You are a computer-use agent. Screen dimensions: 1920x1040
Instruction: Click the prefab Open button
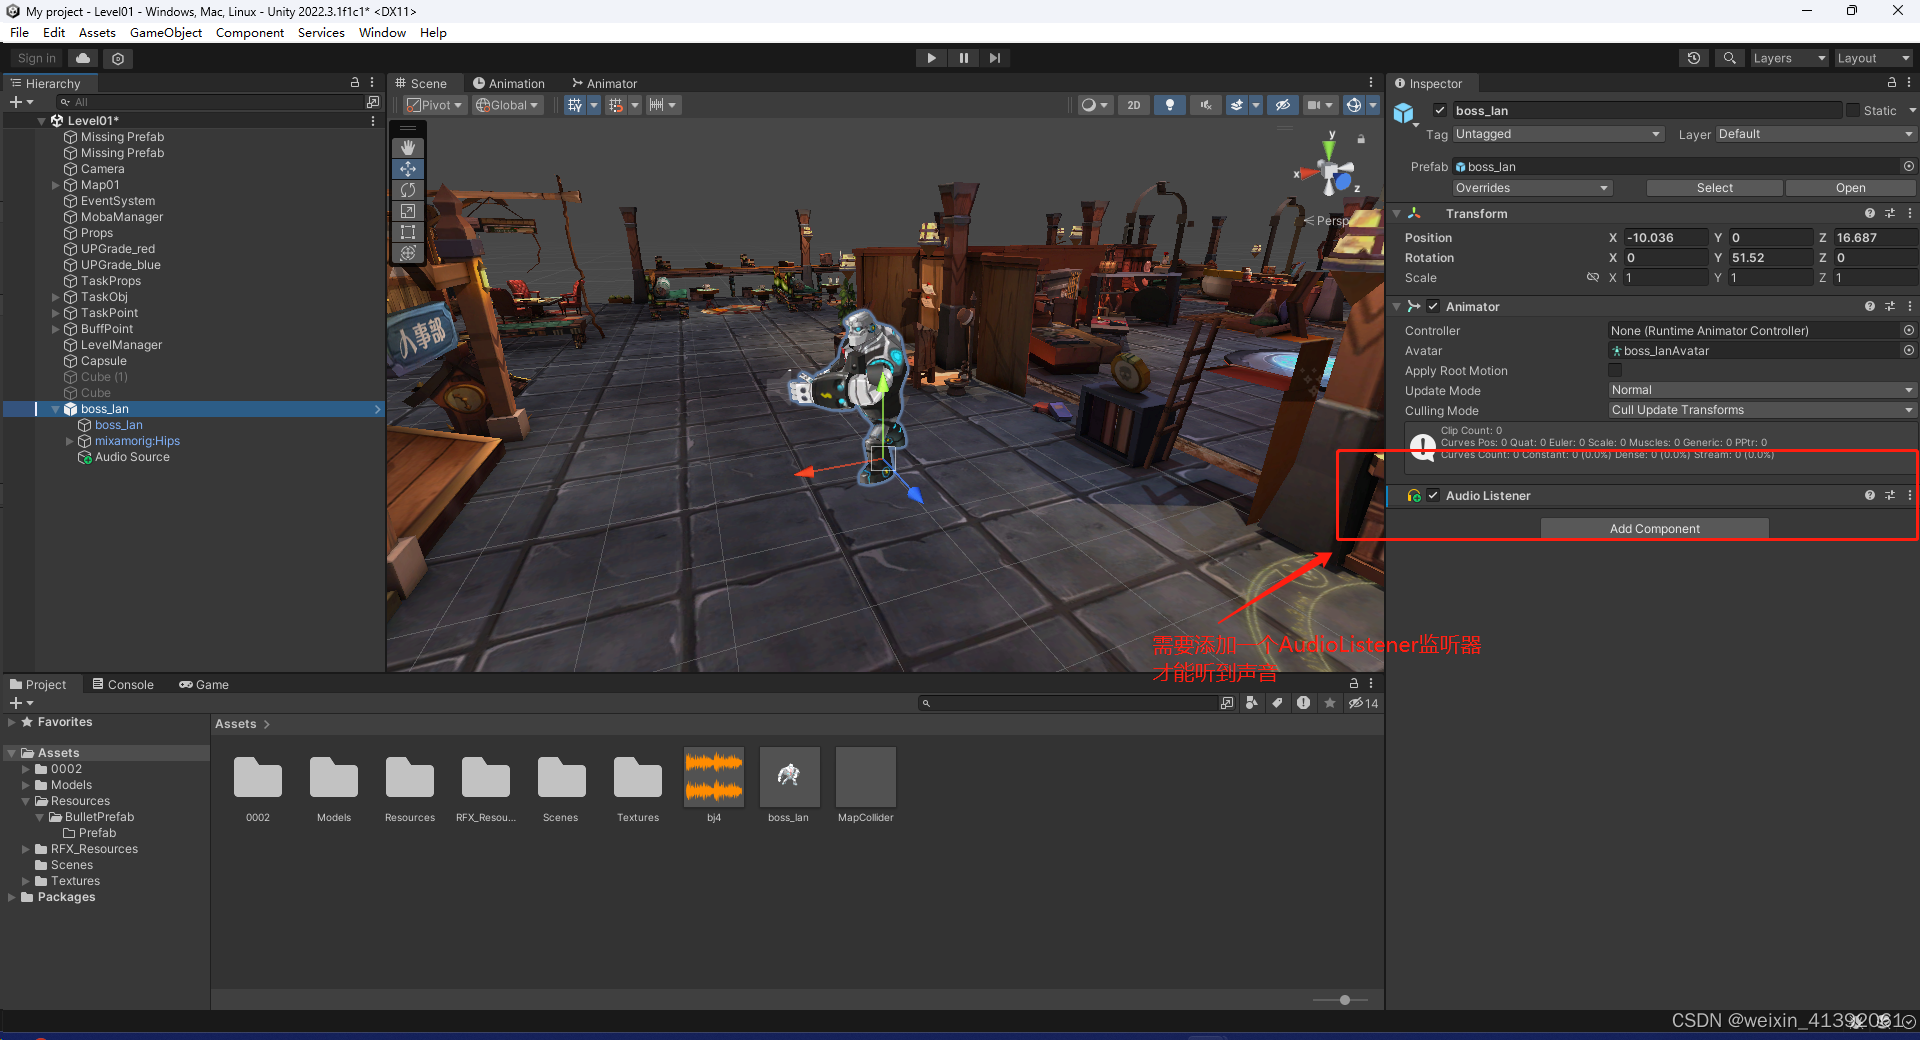tap(1850, 188)
